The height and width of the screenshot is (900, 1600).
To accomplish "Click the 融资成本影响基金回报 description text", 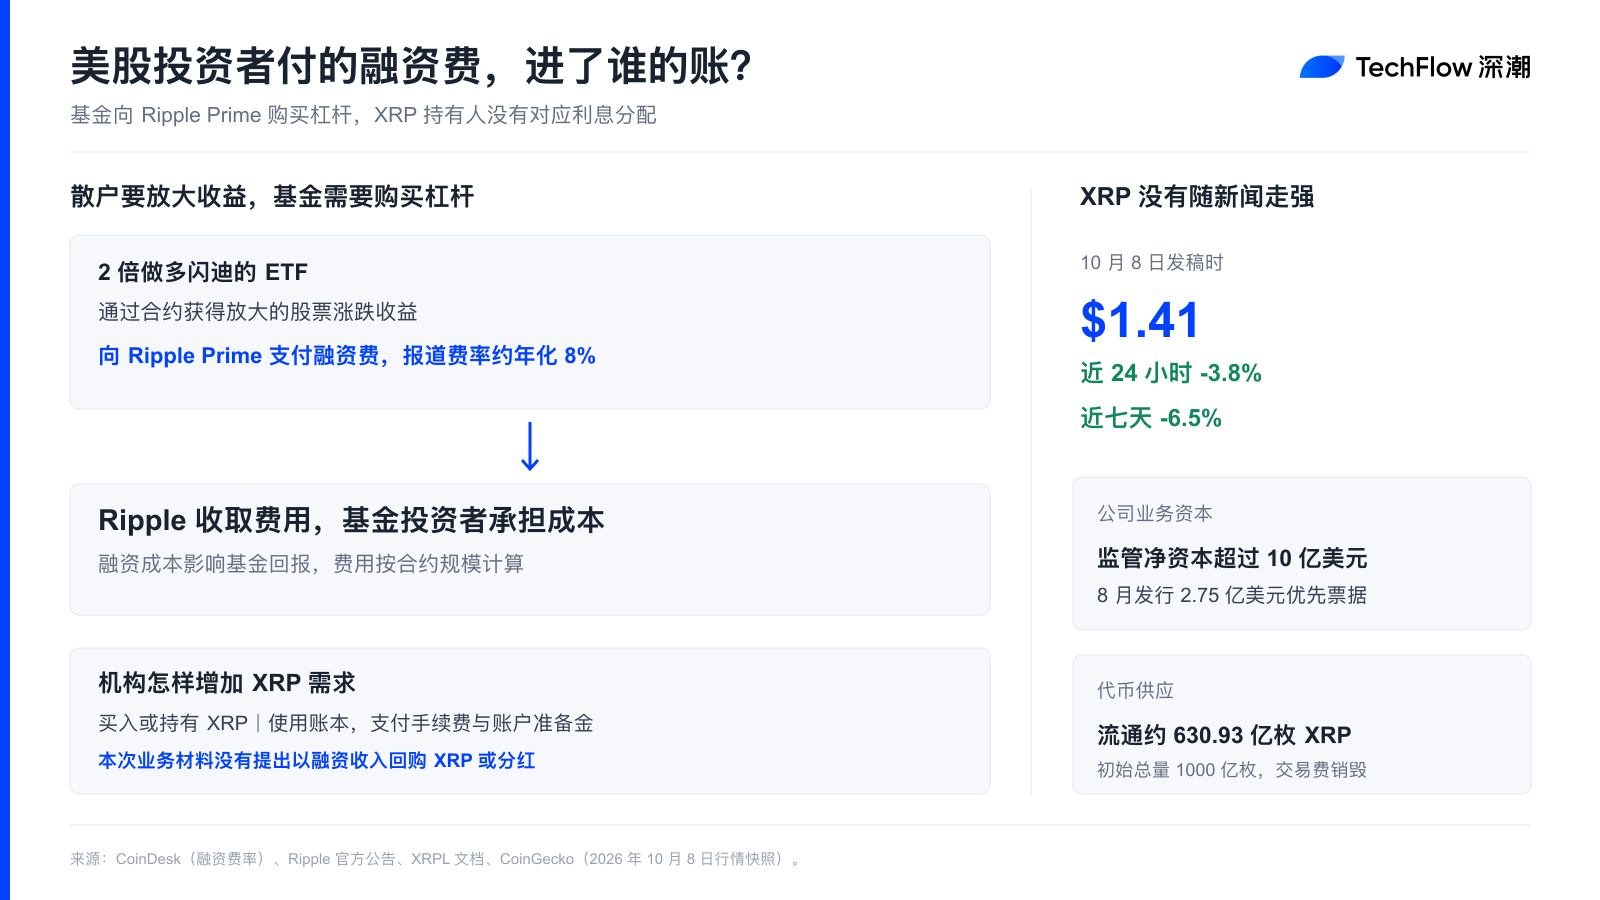I will point(311,564).
